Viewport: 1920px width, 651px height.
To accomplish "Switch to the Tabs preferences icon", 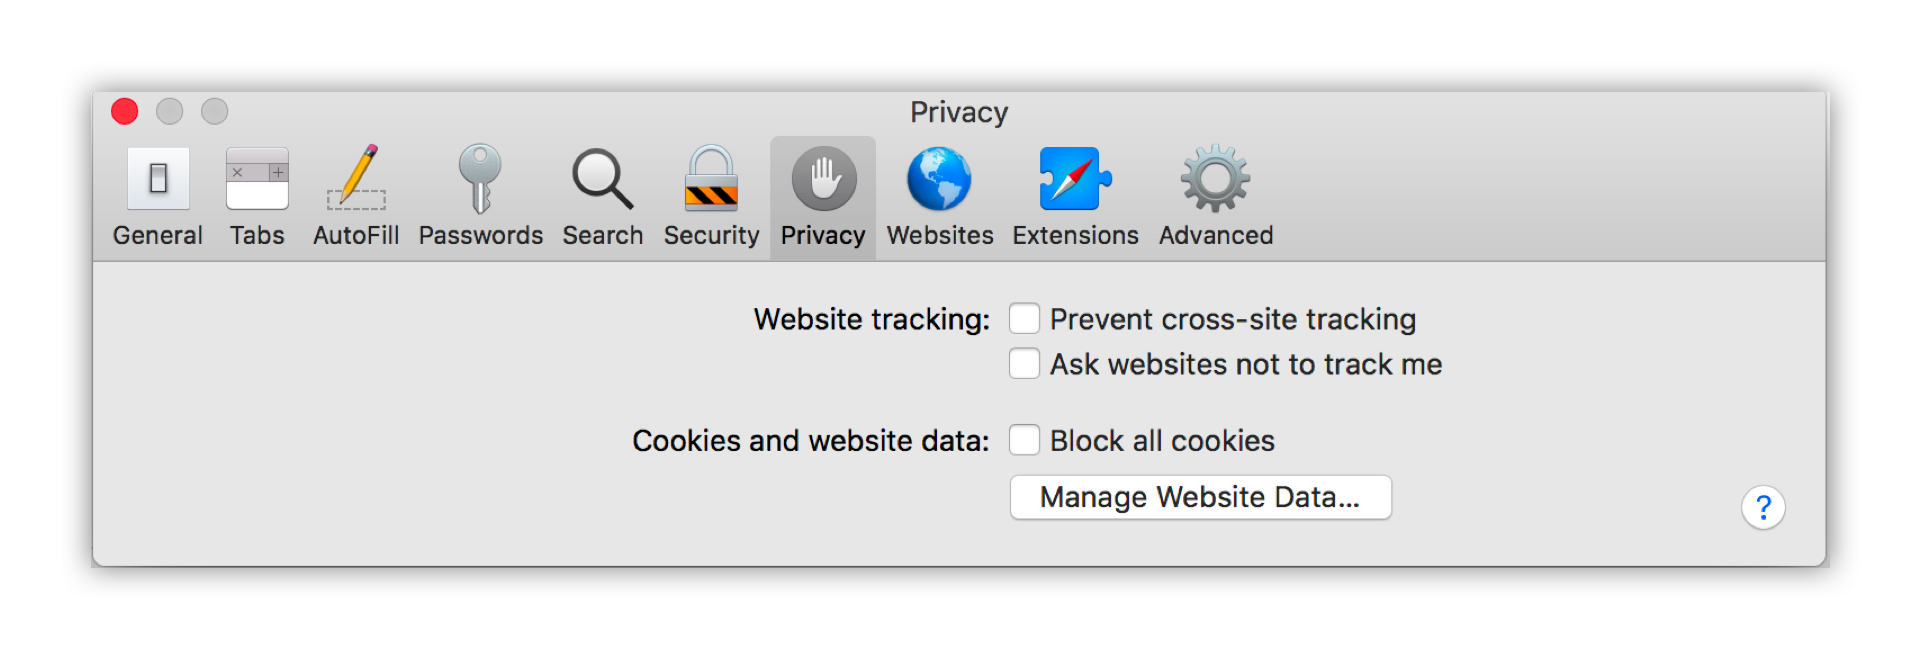I will point(257,197).
